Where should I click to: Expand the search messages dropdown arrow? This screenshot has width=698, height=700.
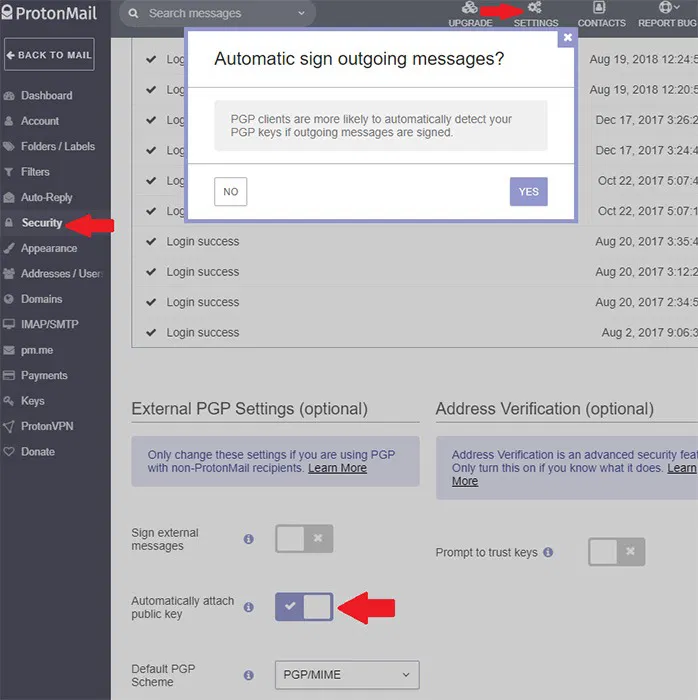[x=302, y=14]
